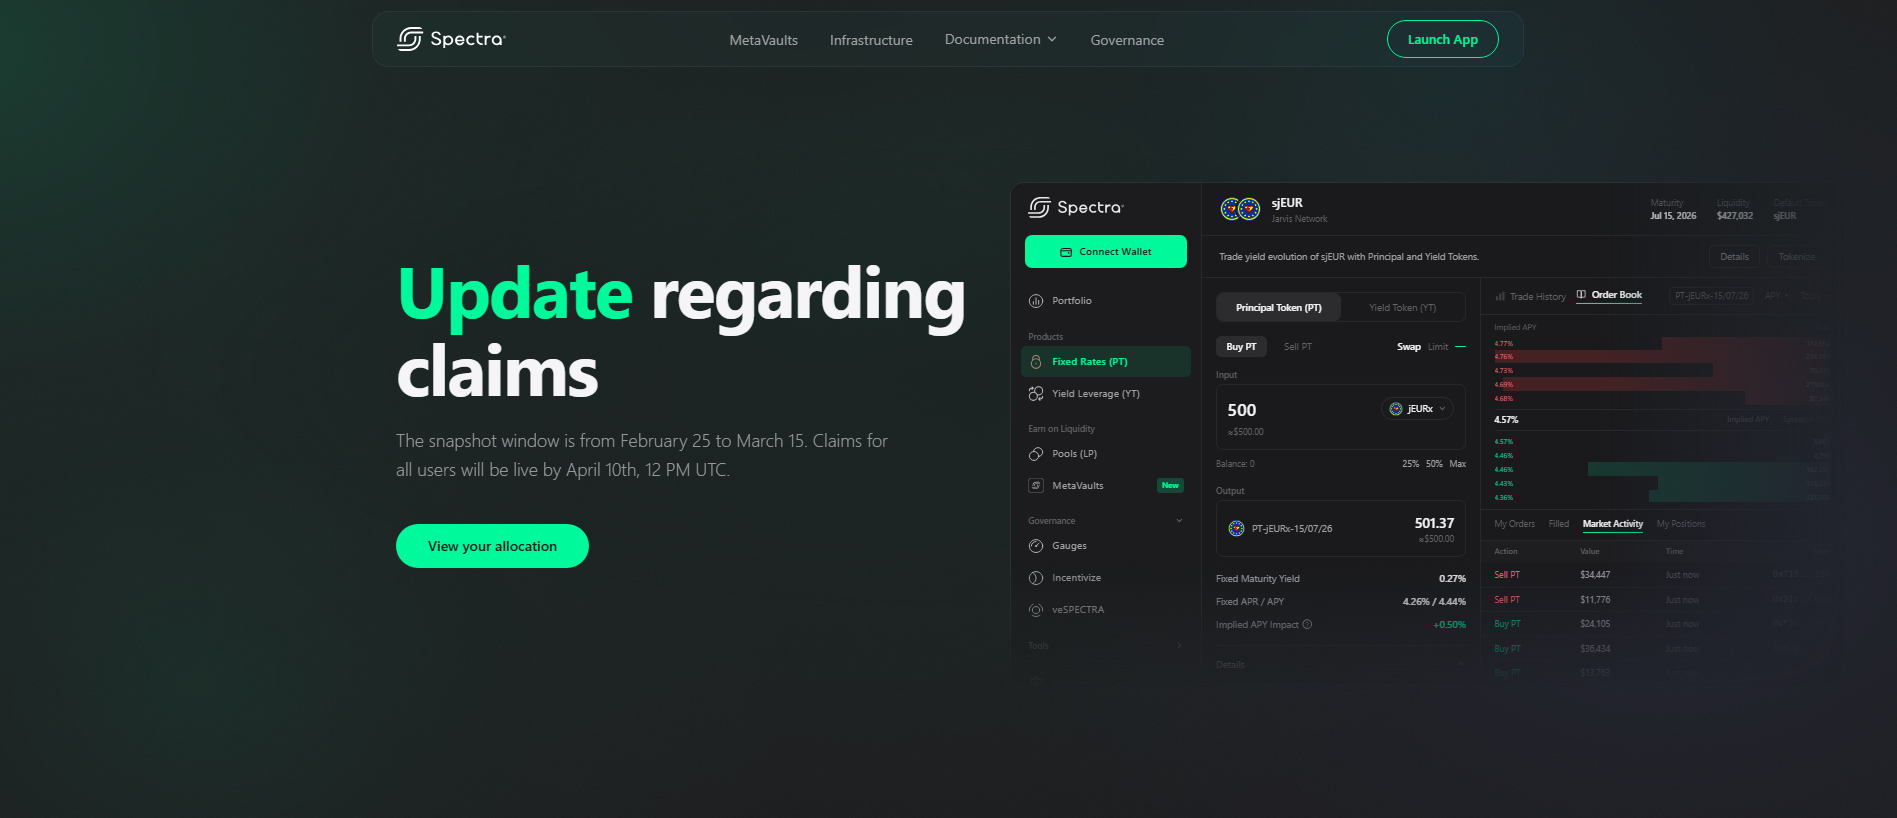Click the Order Book icon
1897x818 pixels.
click(1581, 295)
